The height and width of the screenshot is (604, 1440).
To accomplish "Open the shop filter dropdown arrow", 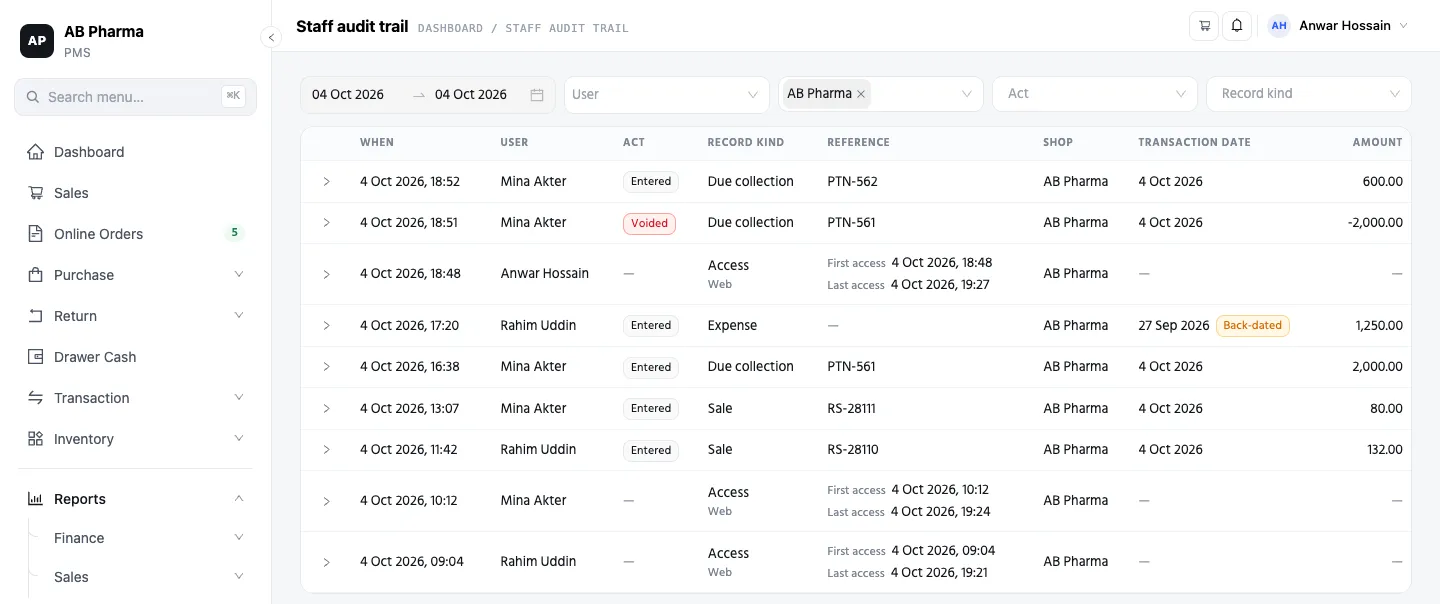I will 967,94.
